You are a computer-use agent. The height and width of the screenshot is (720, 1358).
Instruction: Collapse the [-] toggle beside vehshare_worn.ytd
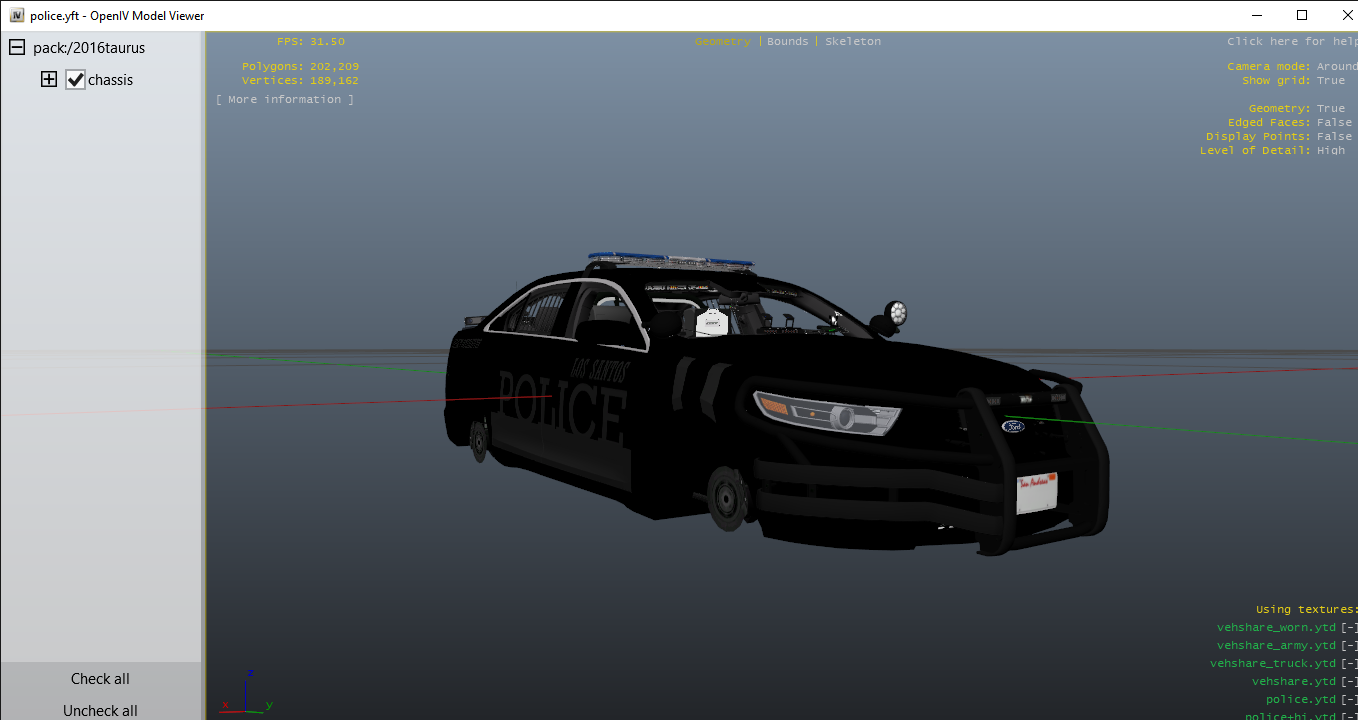point(1349,628)
